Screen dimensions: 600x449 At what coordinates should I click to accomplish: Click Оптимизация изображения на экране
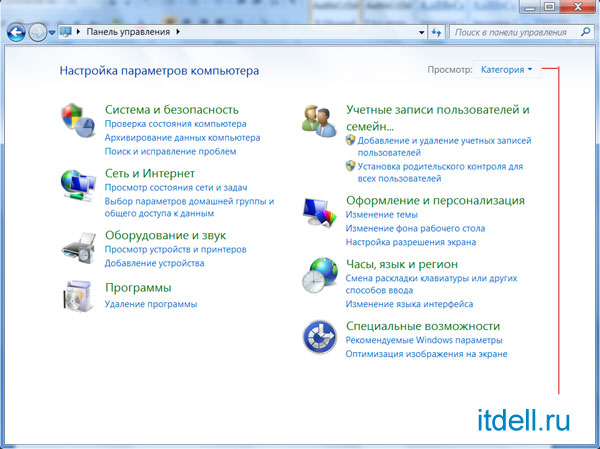(x=426, y=354)
